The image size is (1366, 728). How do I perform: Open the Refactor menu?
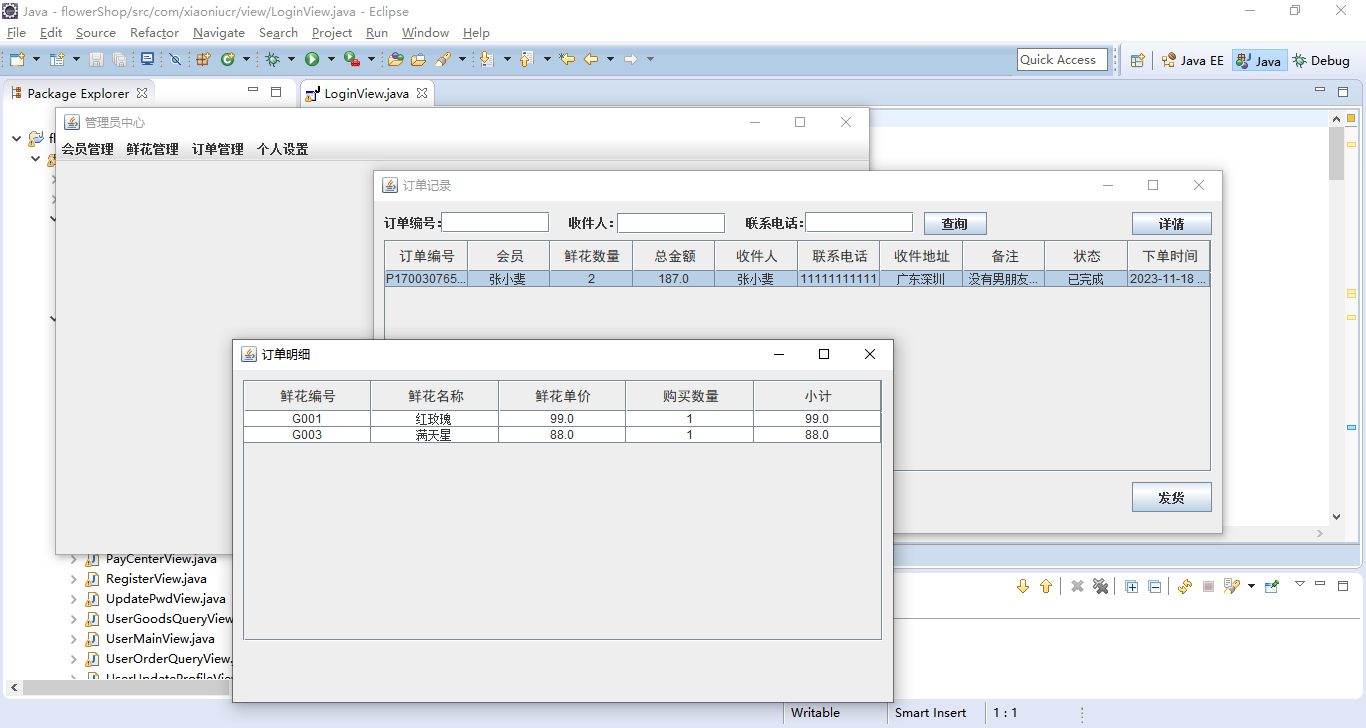pos(154,33)
